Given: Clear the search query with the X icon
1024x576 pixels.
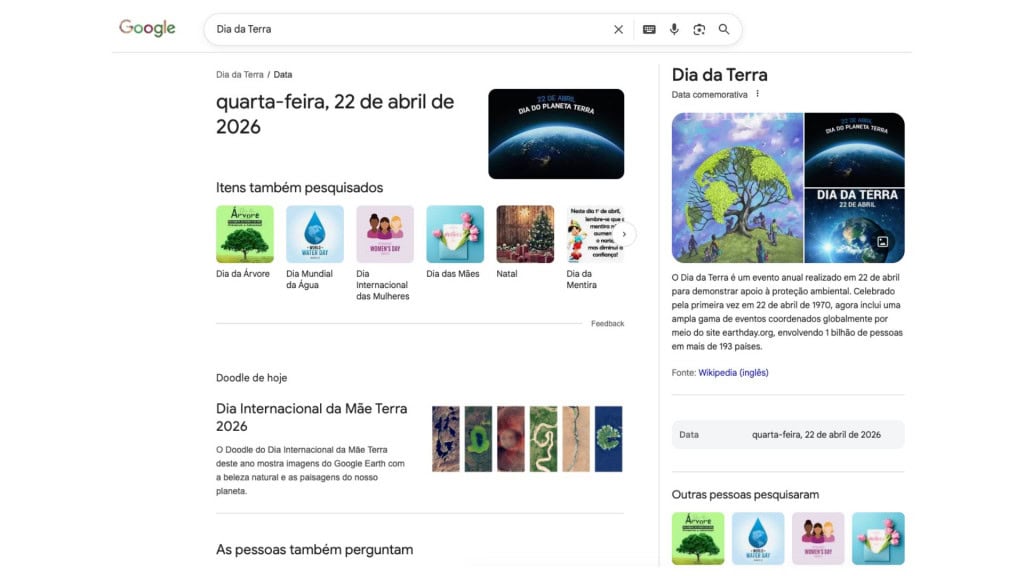Looking at the screenshot, I should pos(618,29).
